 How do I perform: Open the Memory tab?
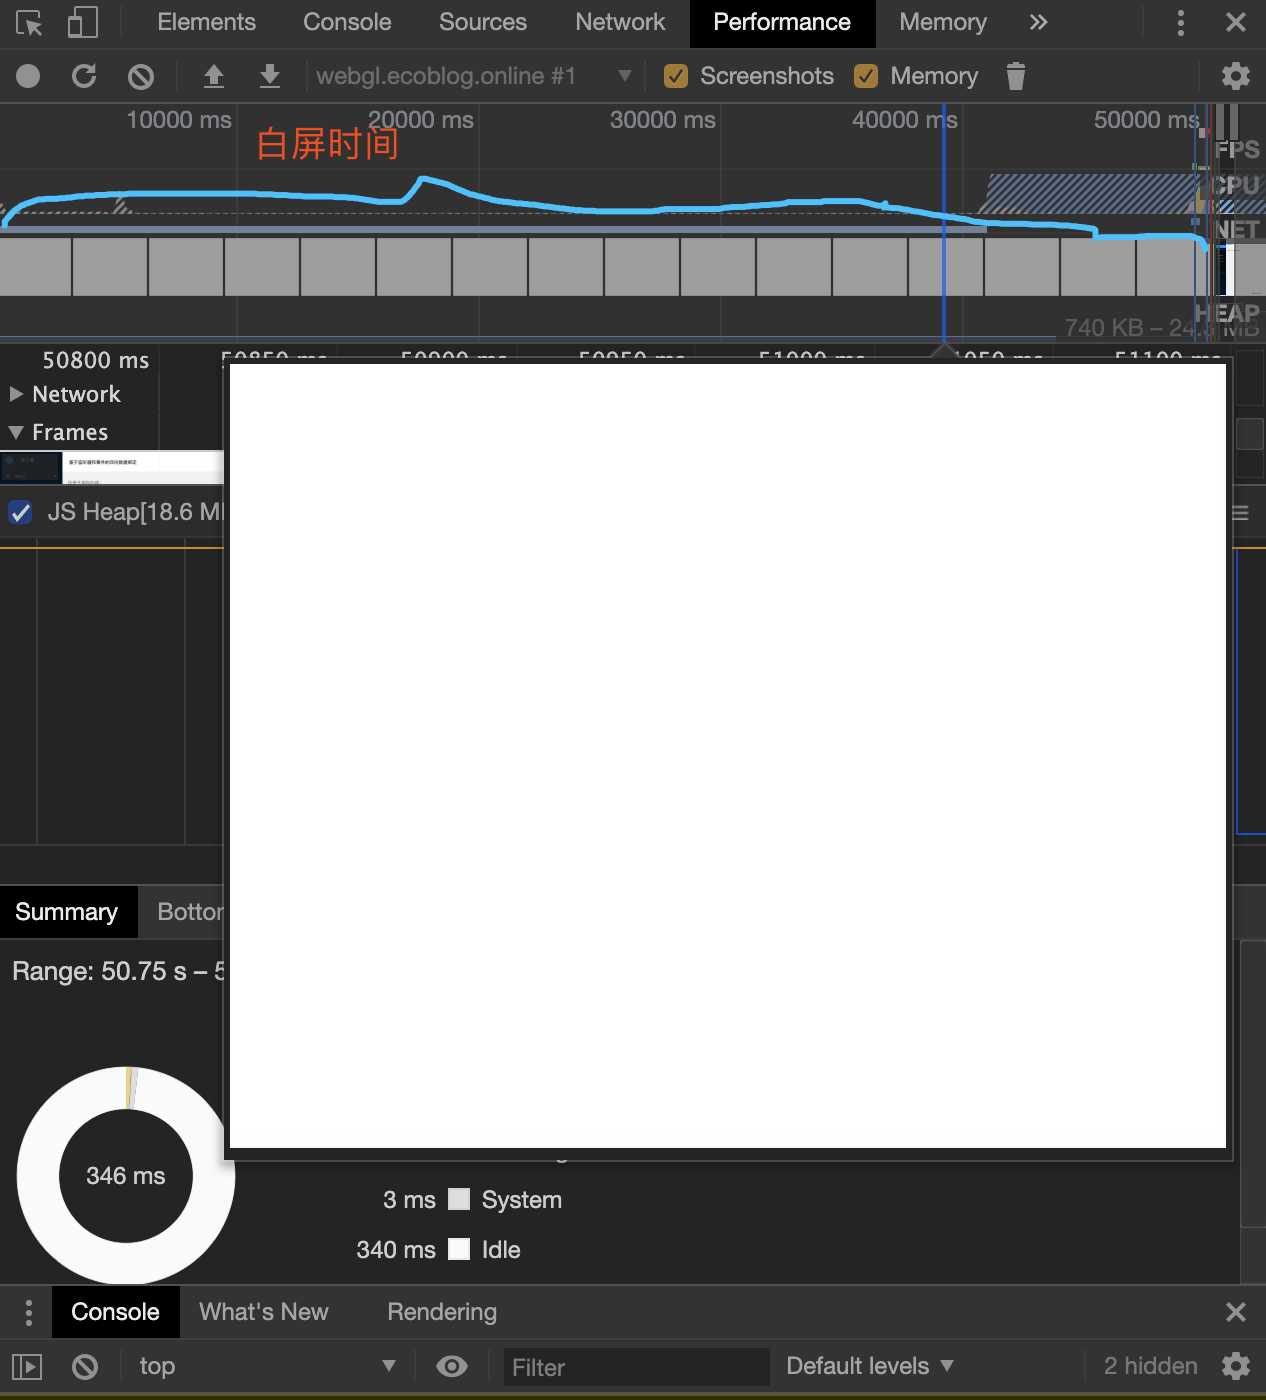[x=943, y=22]
